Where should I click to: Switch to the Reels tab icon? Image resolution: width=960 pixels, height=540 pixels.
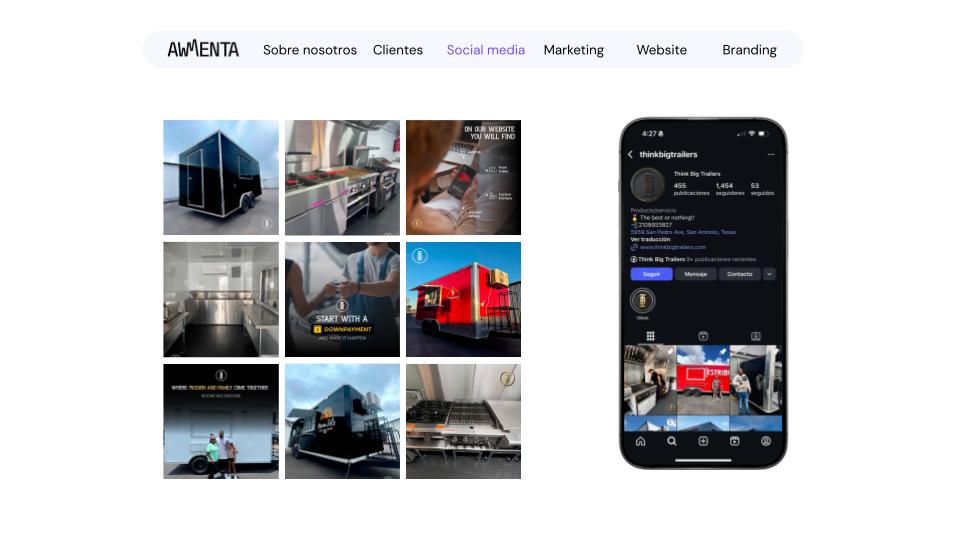coord(703,336)
